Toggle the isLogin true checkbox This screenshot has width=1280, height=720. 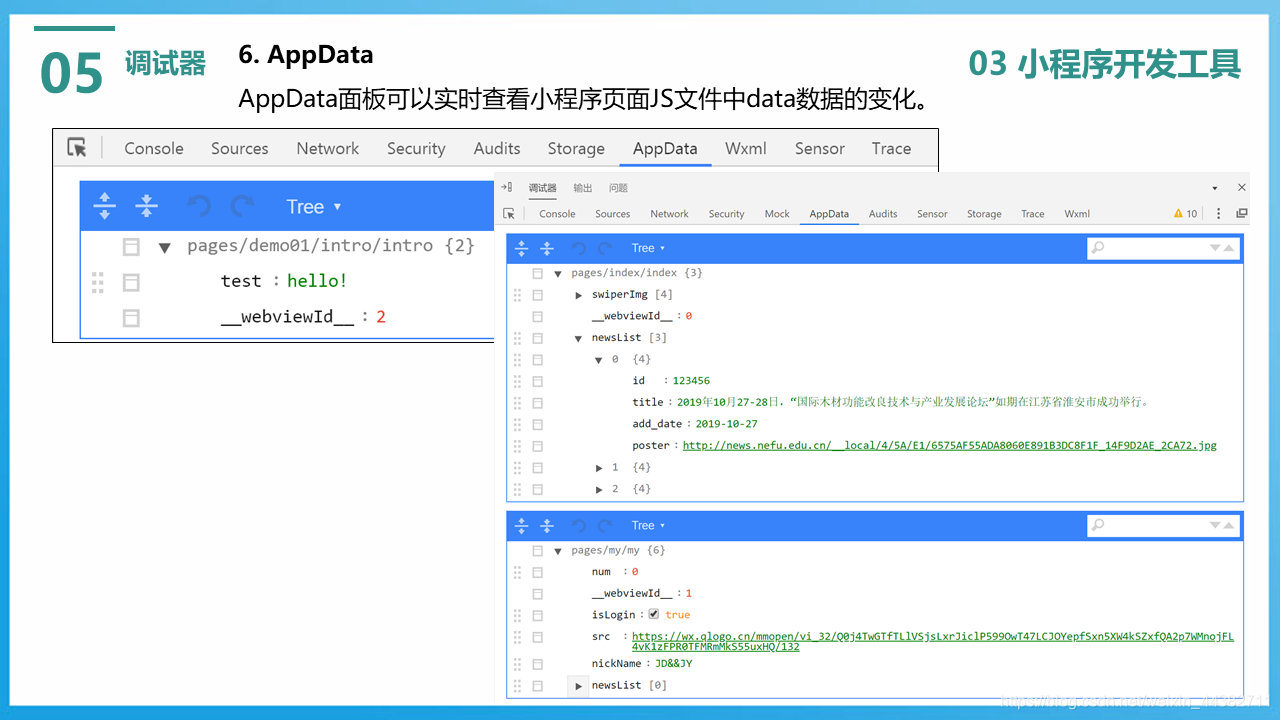[654, 614]
